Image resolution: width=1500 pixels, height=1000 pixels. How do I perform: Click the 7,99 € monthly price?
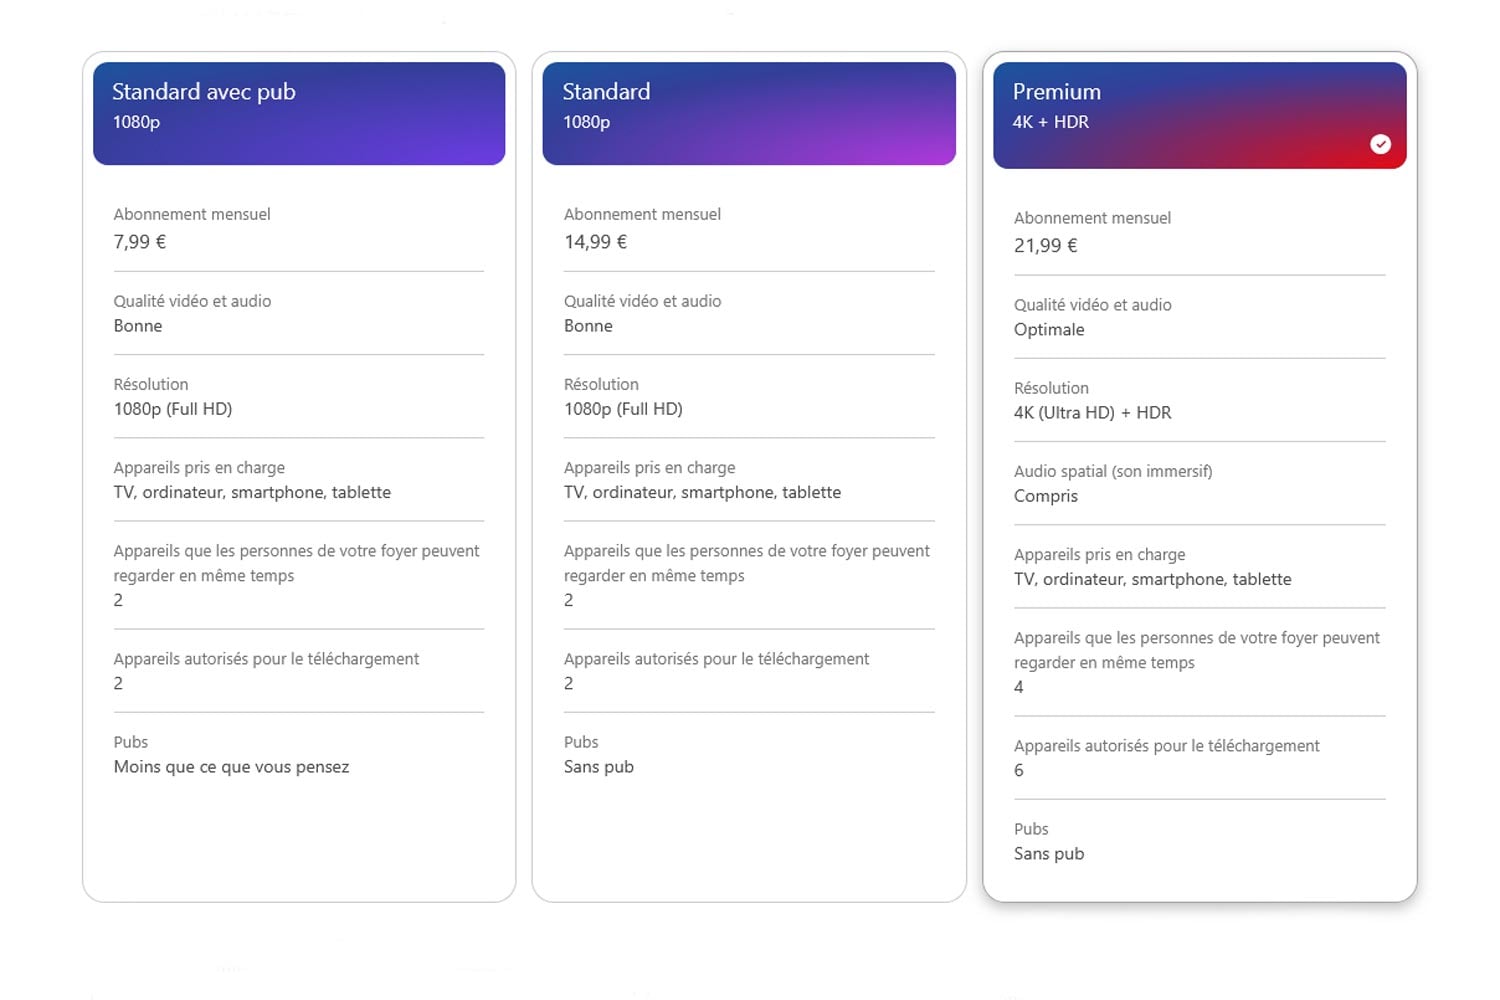point(140,242)
